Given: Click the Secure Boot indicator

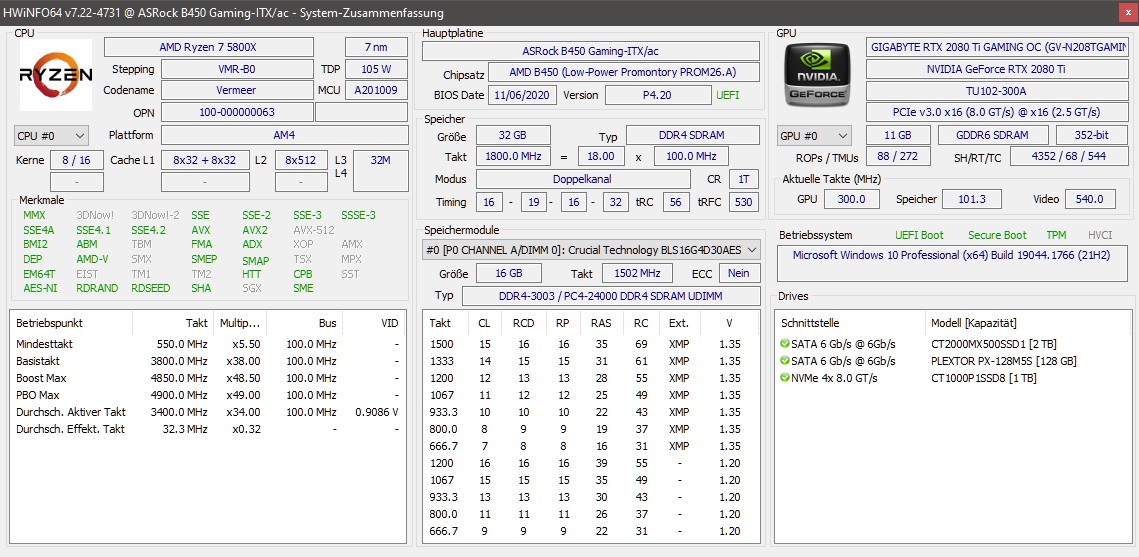Looking at the screenshot, I should [x=997, y=235].
